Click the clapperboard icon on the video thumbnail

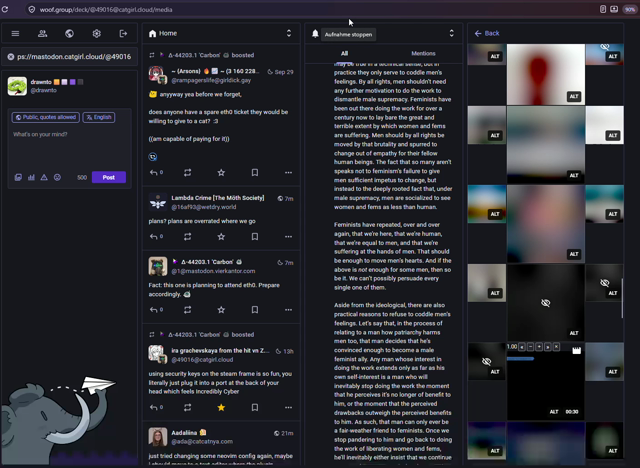point(576,350)
